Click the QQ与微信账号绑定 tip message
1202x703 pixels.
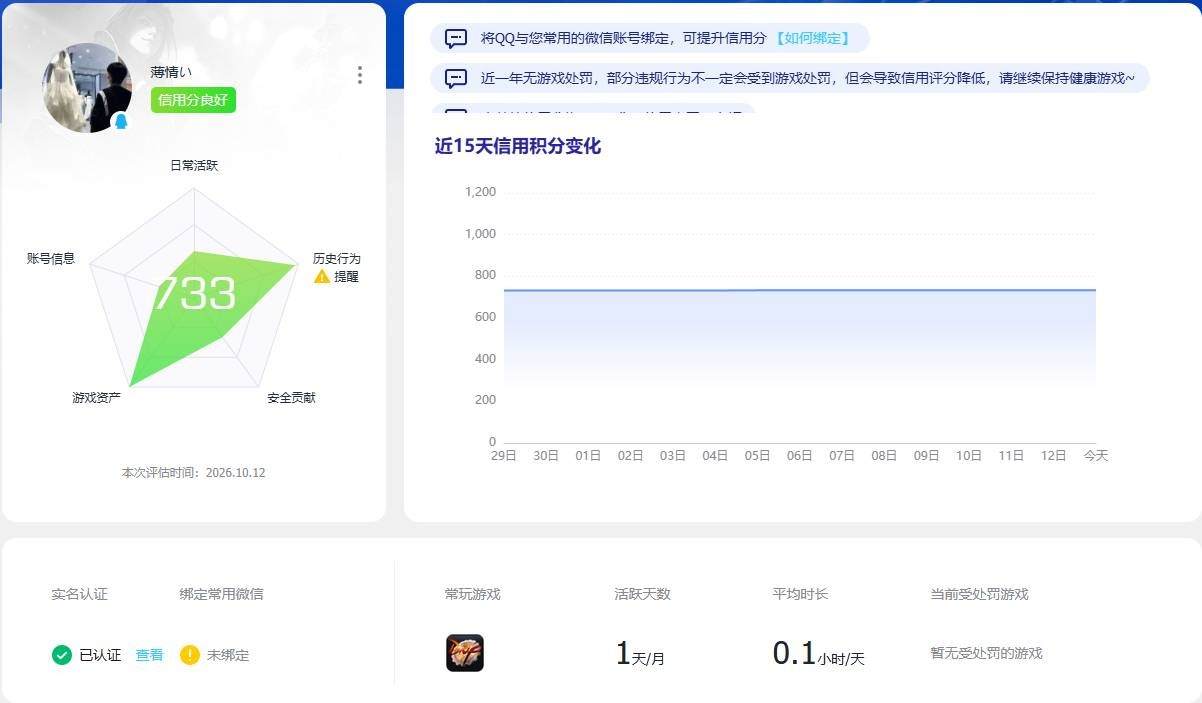tap(650, 38)
